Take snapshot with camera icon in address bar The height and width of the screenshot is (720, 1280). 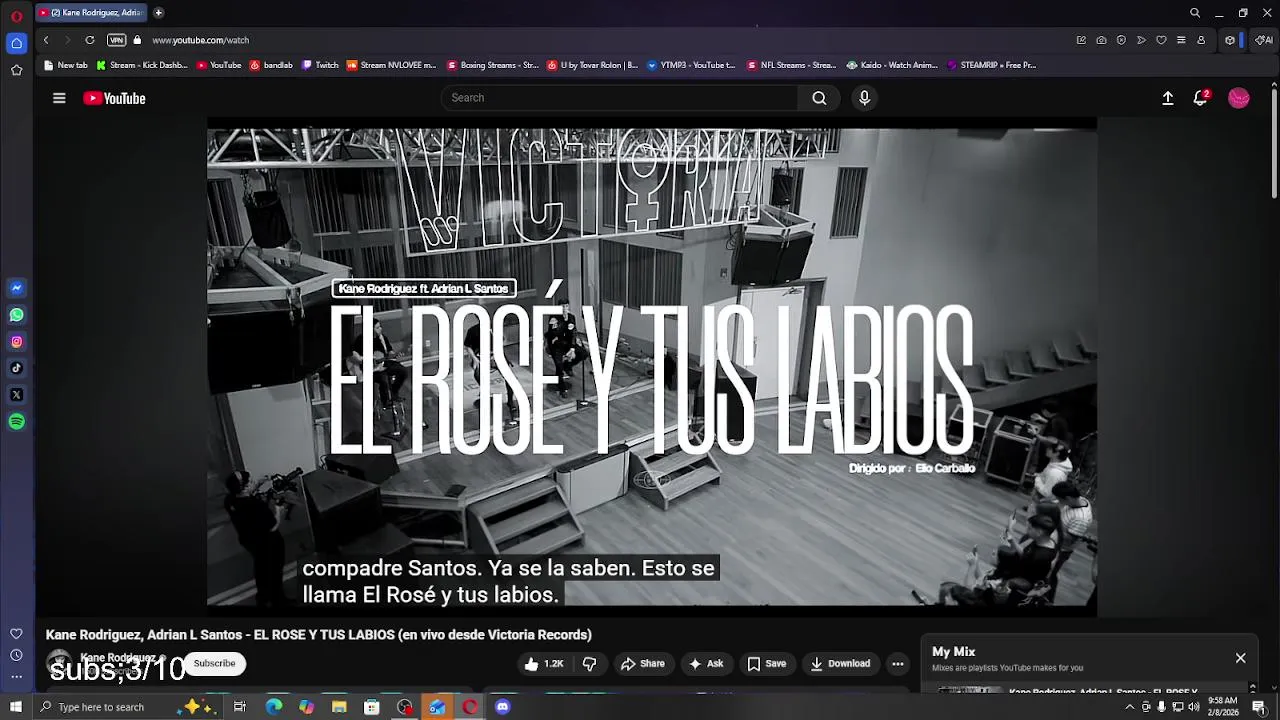click(x=1101, y=40)
